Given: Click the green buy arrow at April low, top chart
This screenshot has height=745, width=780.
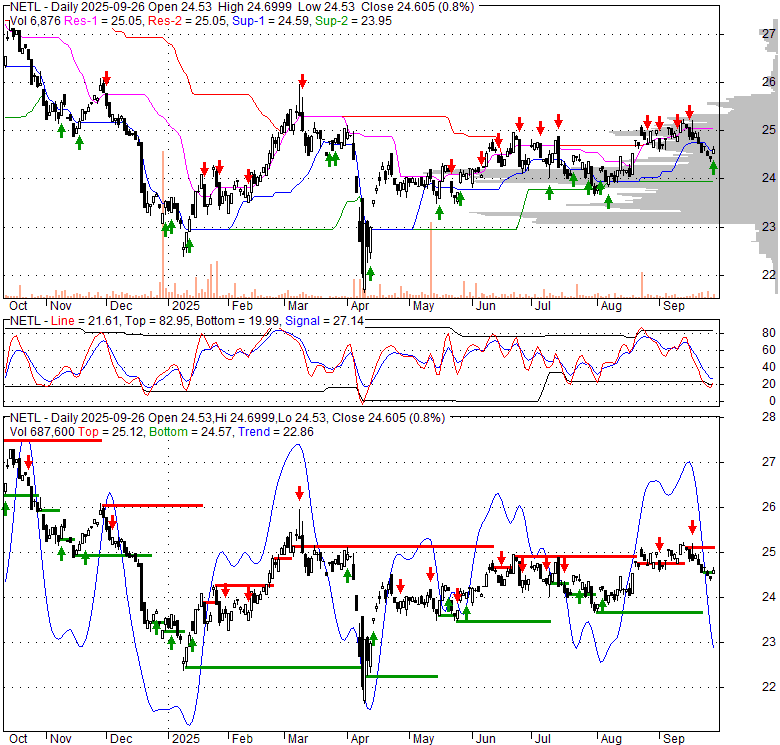Looking at the screenshot, I should click(x=370, y=273).
